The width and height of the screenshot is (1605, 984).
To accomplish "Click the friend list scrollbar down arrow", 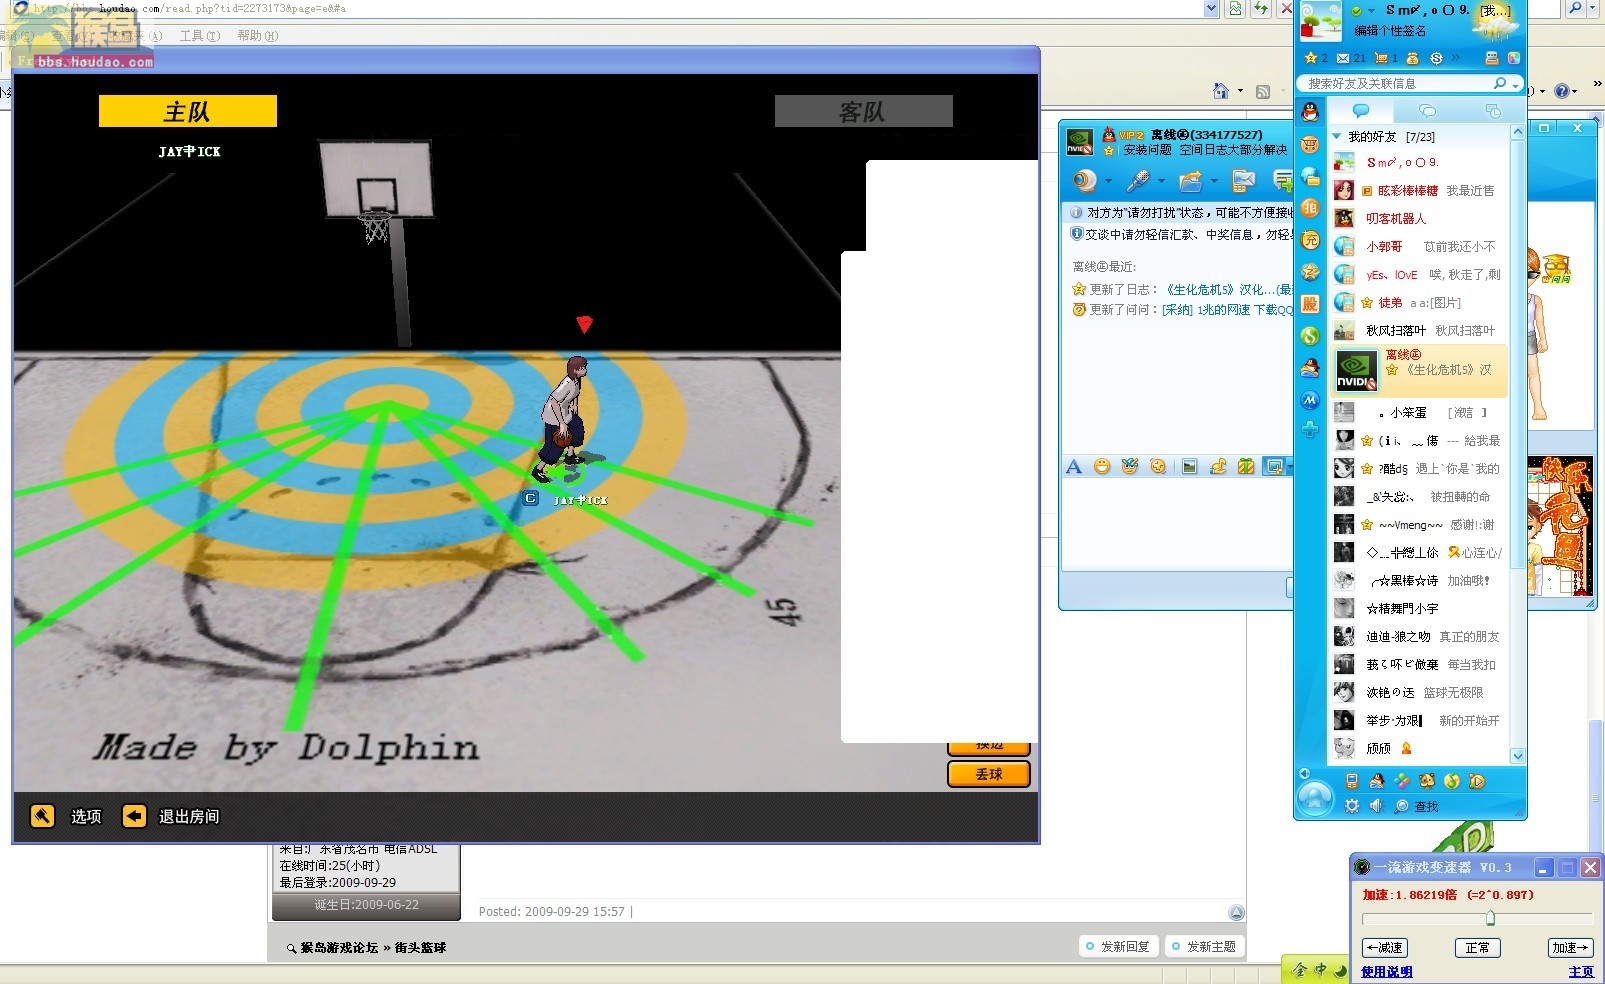I will pos(1517,756).
